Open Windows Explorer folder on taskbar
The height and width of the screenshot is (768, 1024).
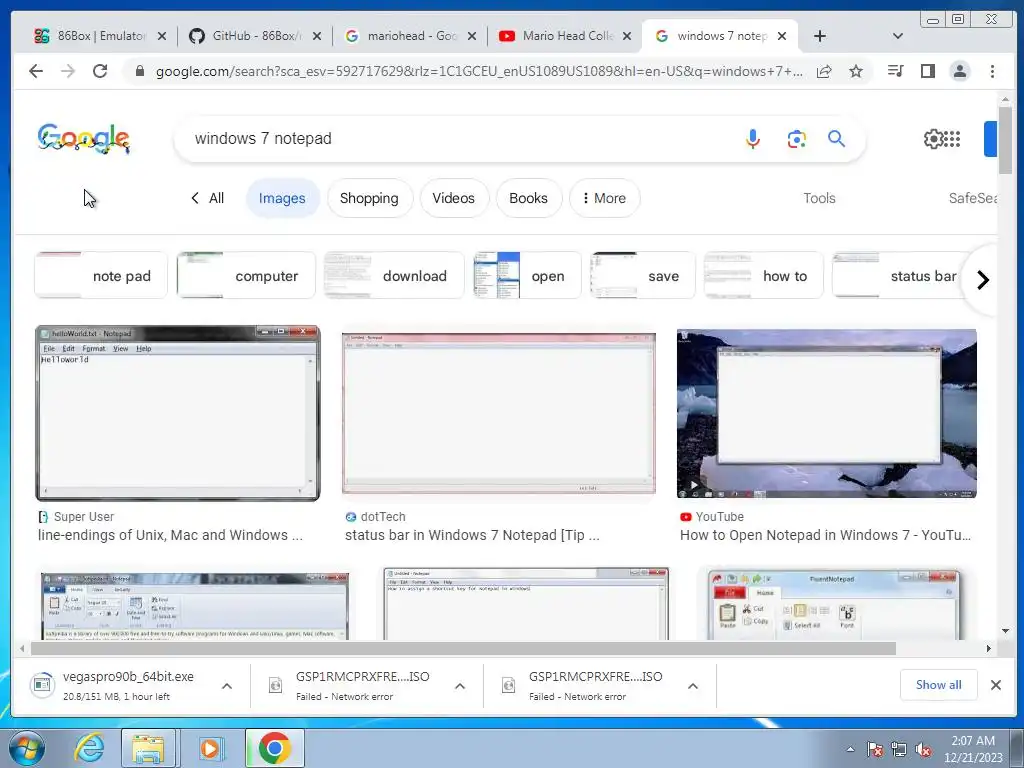coord(149,748)
